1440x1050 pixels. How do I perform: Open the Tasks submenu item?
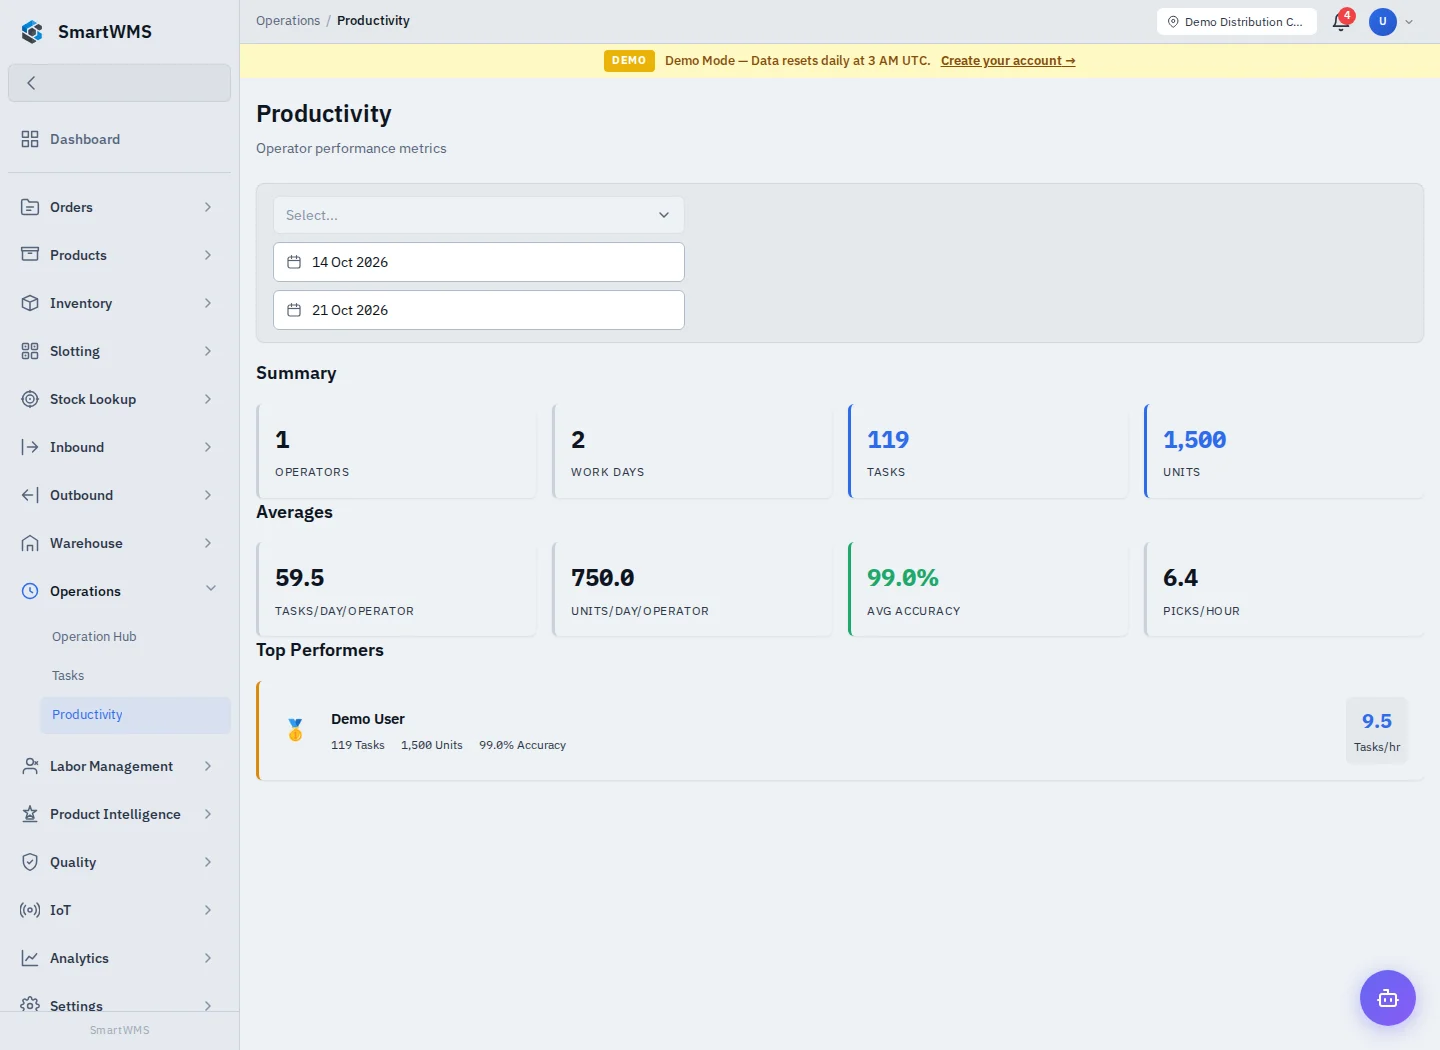(135, 676)
